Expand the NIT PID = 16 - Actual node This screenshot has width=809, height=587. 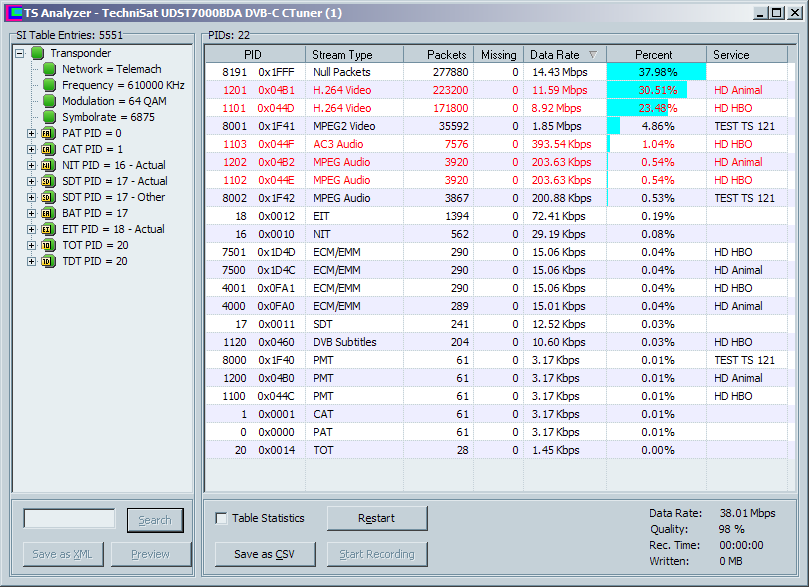coord(31,165)
